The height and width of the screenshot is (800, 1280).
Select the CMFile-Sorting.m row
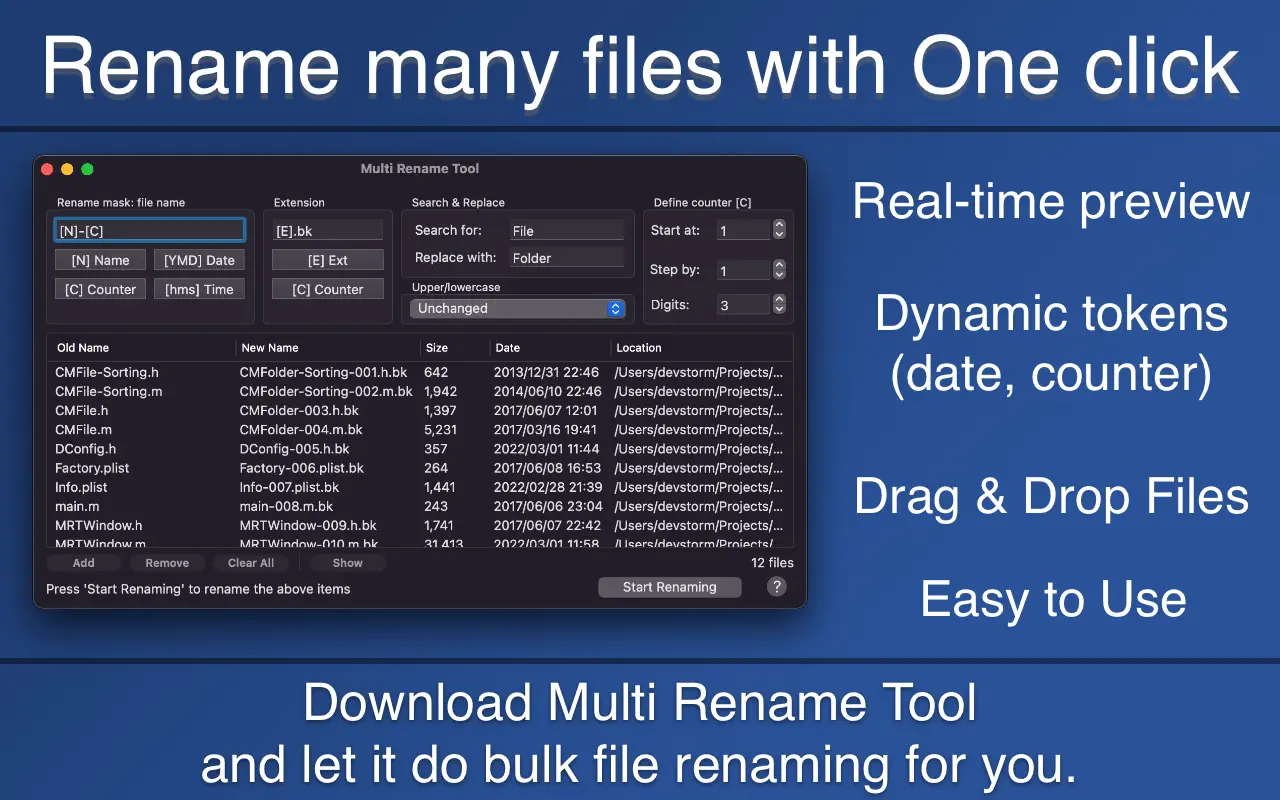(420, 391)
